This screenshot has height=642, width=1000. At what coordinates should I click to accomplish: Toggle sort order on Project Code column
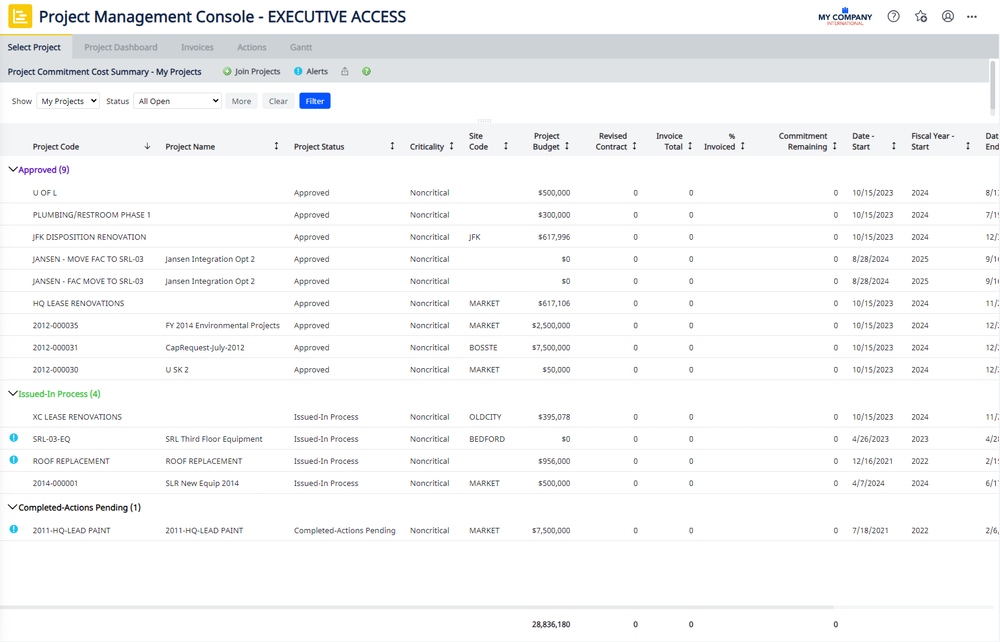pyautogui.click(x=146, y=145)
